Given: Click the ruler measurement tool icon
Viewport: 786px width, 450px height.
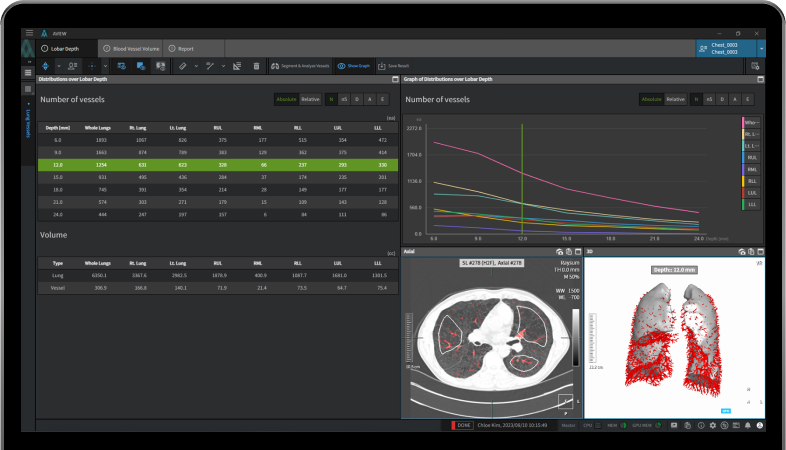Looking at the screenshot, I should point(182,66).
